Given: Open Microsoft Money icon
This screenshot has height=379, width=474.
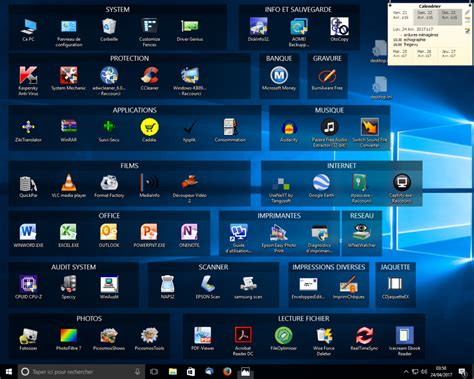Looking at the screenshot, I should pos(279,75).
